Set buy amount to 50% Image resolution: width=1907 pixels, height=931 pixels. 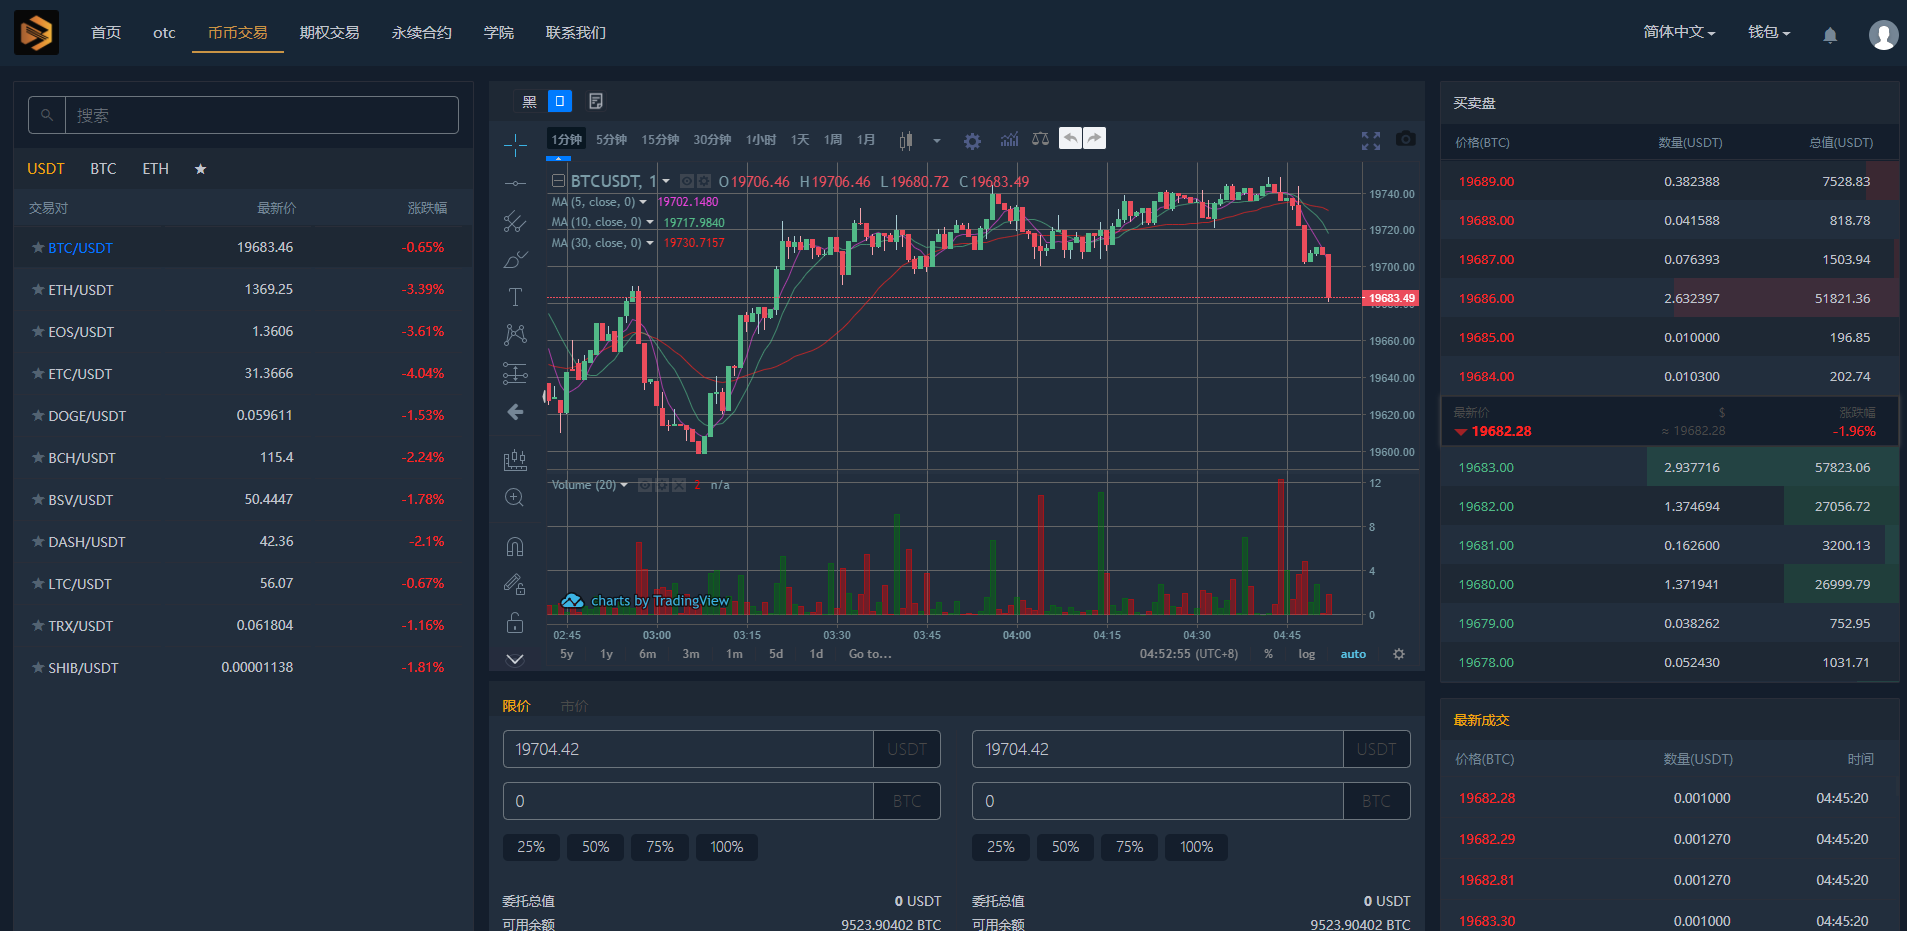(595, 847)
